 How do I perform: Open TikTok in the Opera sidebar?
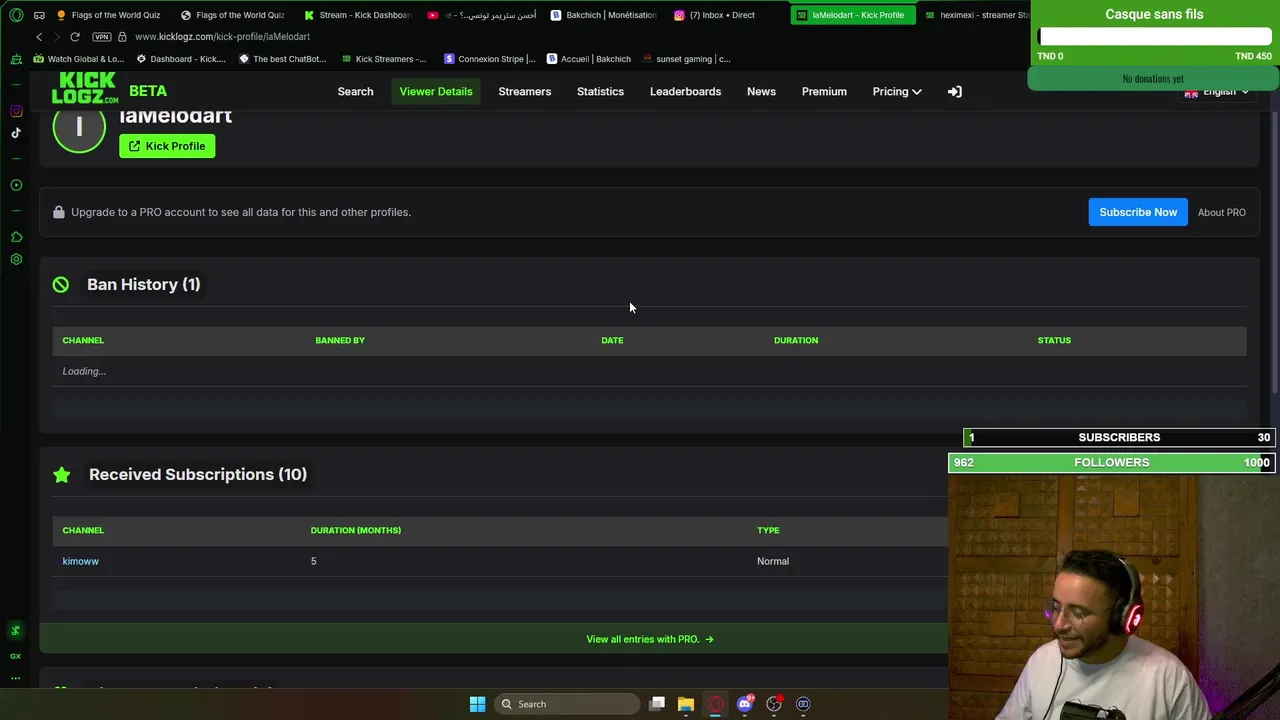pos(16,133)
